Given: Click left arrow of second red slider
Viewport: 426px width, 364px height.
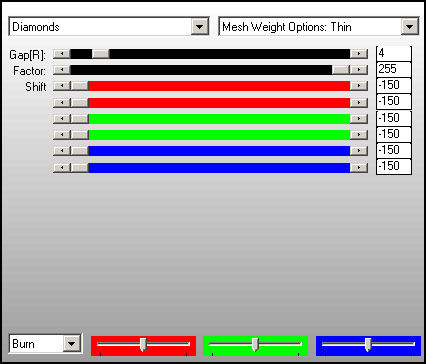Looking at the screenshot, I should [62, 102].
